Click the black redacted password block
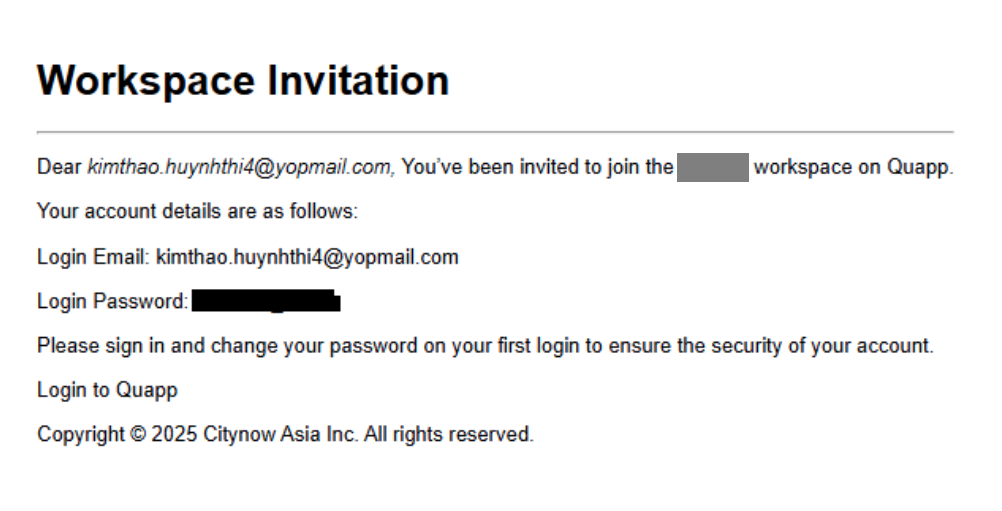The height and width of the screenshot is (511, 1002). (x=266, y=301)
